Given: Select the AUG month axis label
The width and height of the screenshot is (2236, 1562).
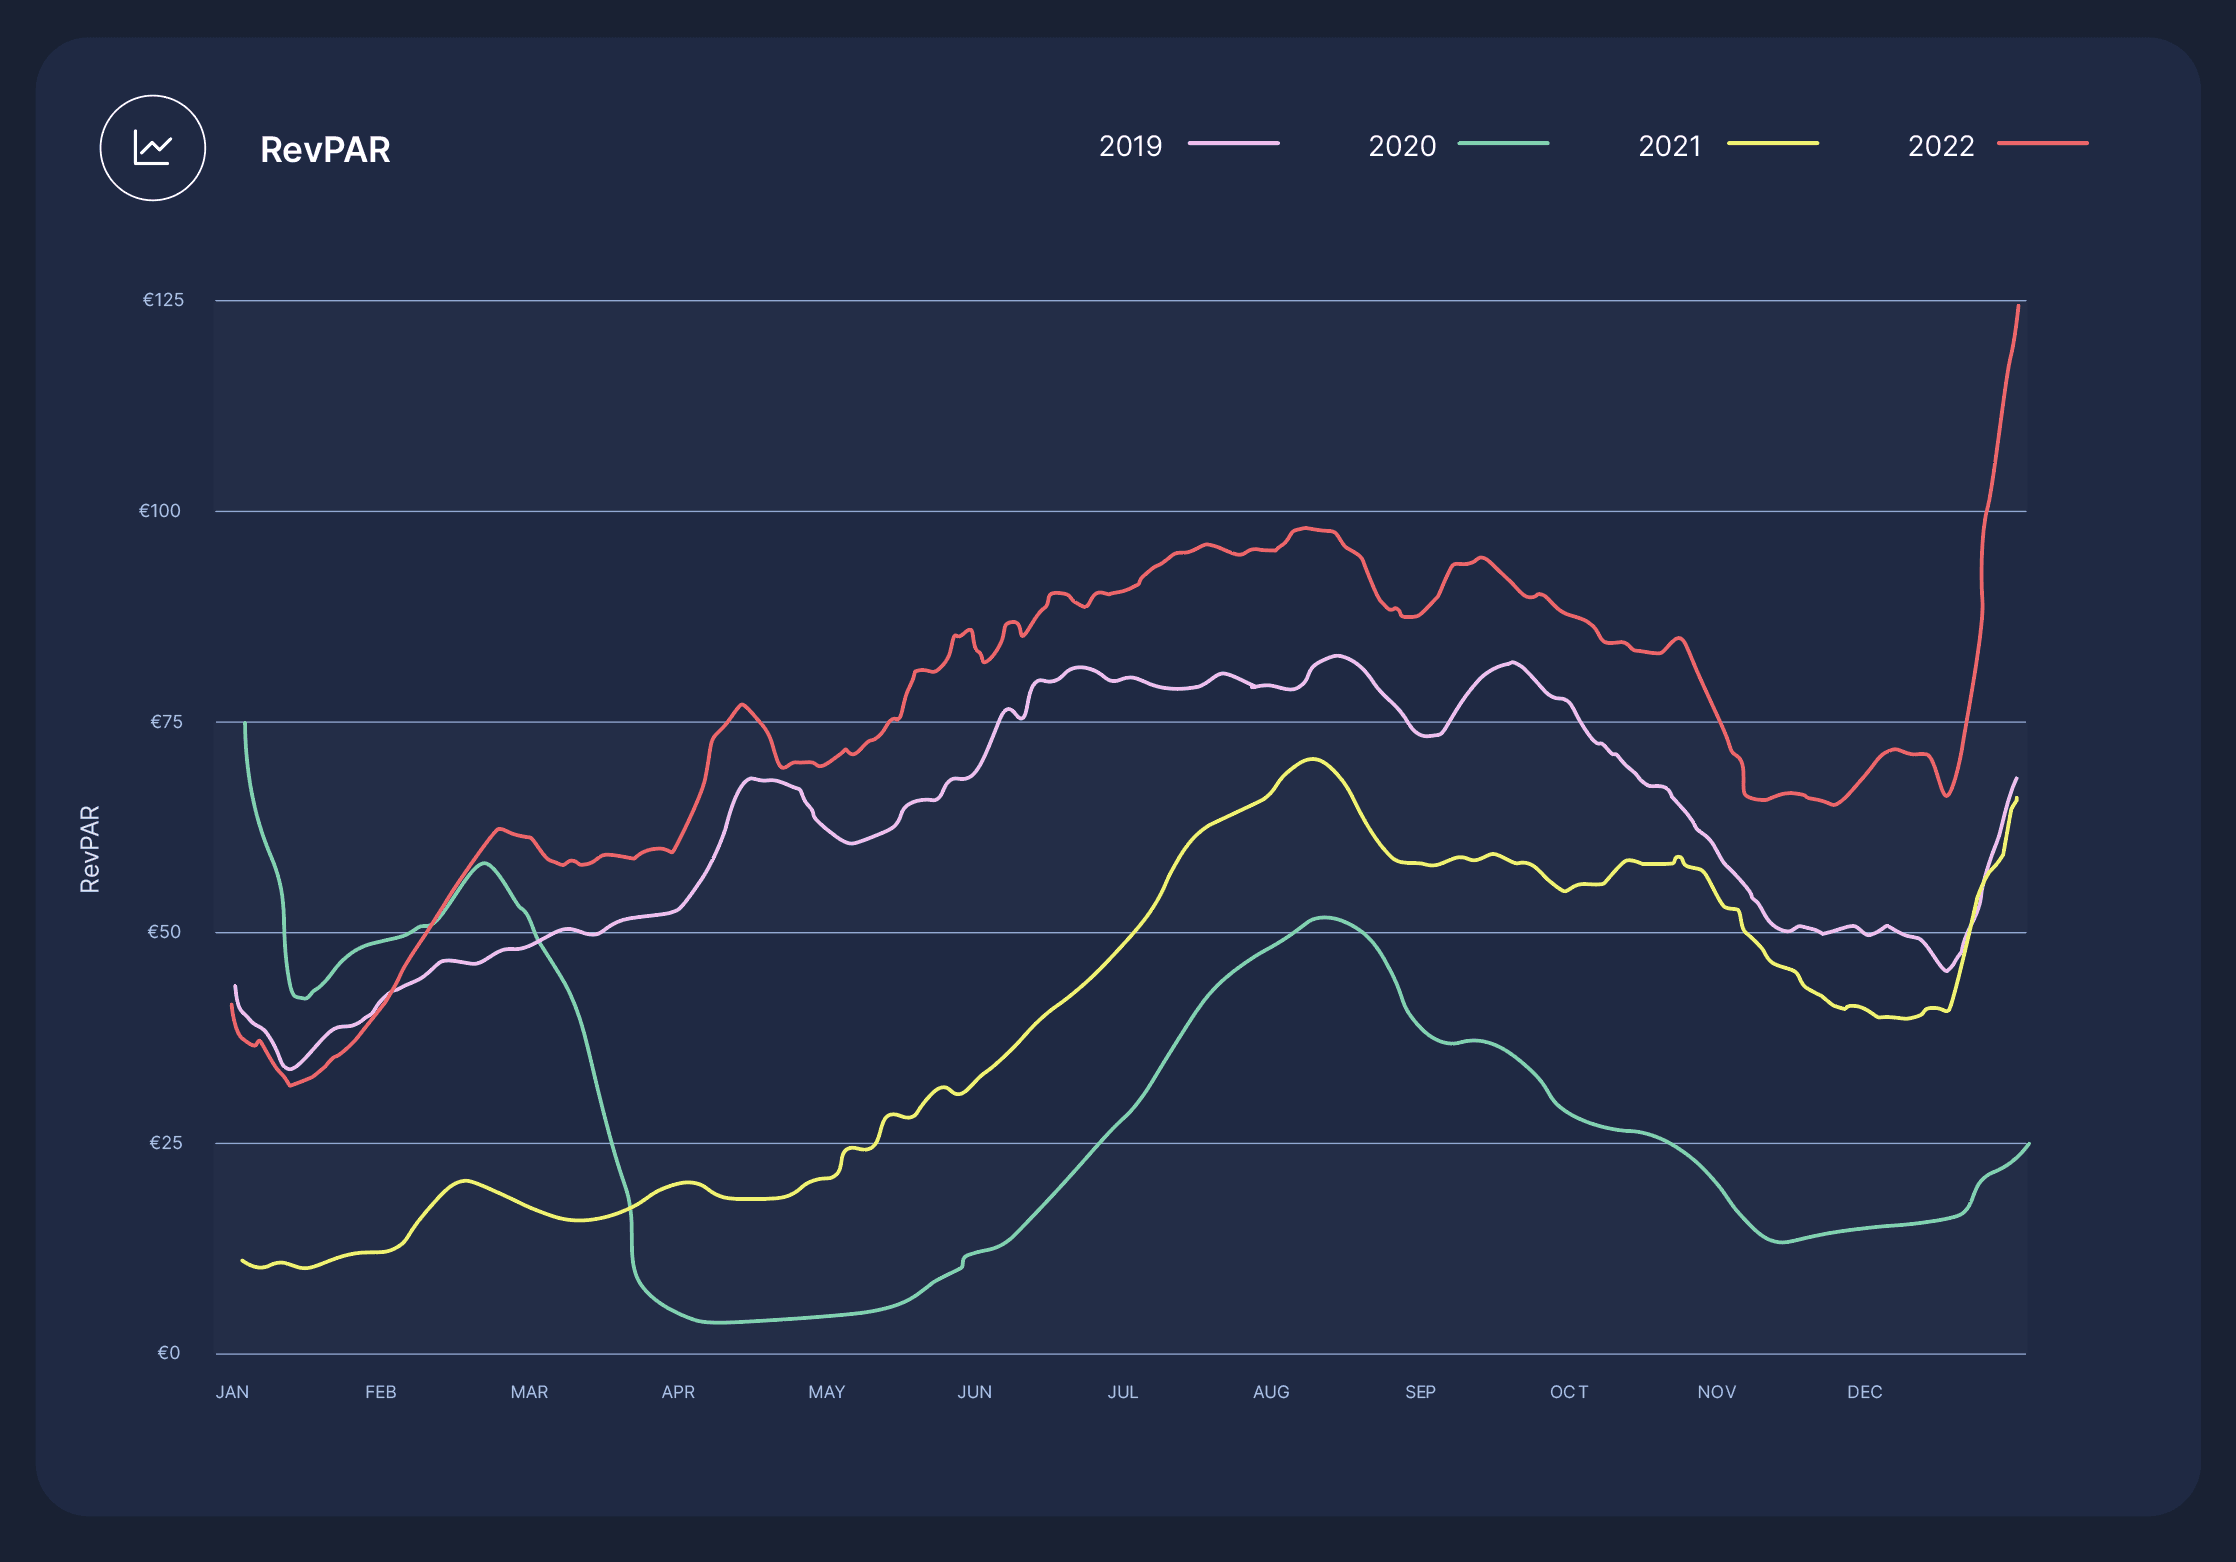Looking at the screenshot, I should (x=1271, y=1392).
